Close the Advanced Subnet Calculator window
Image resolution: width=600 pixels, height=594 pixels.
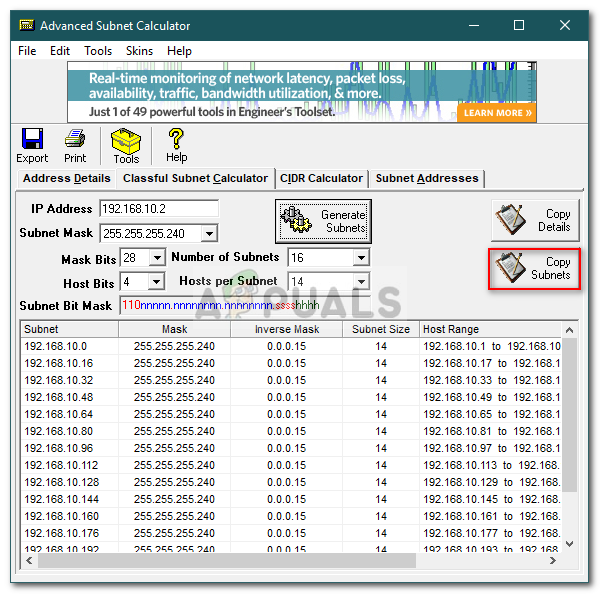565,26
